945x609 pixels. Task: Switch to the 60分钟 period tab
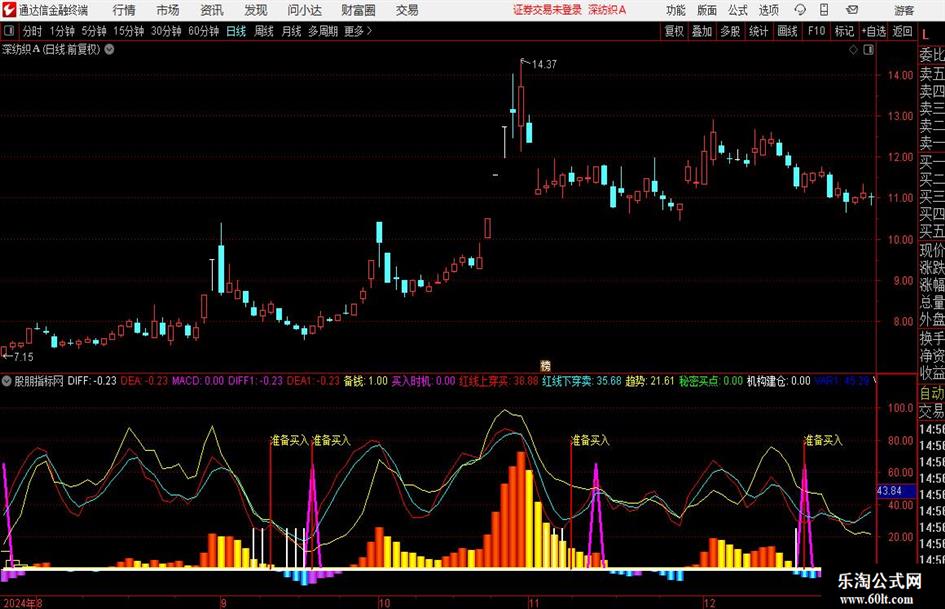tap(204, 31)
